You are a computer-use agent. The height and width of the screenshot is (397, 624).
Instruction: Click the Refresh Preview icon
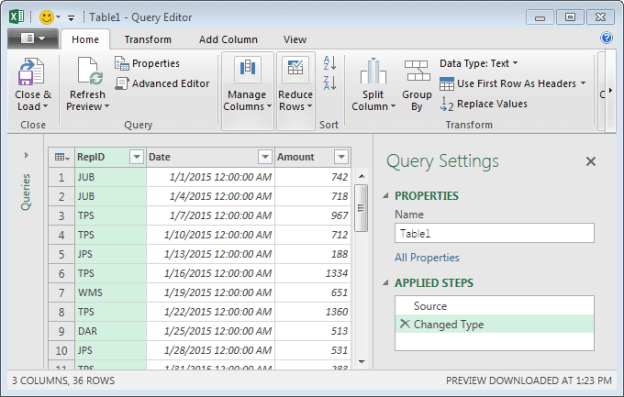pos(90,72)
